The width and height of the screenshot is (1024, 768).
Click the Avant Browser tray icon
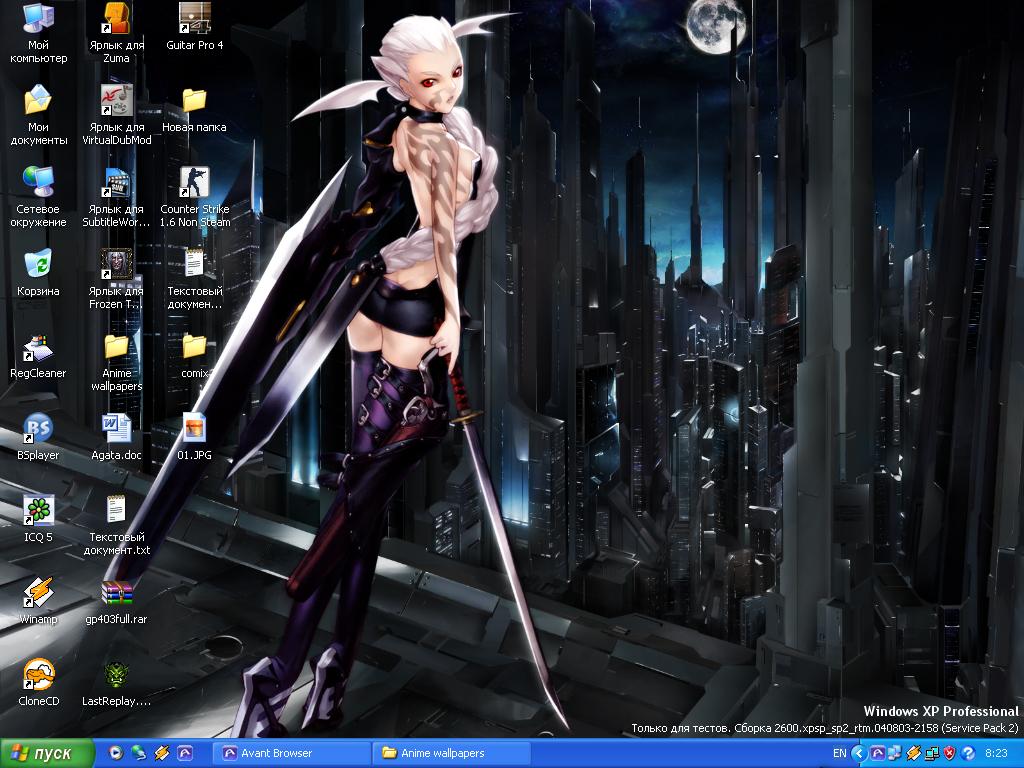pos(877,753)
